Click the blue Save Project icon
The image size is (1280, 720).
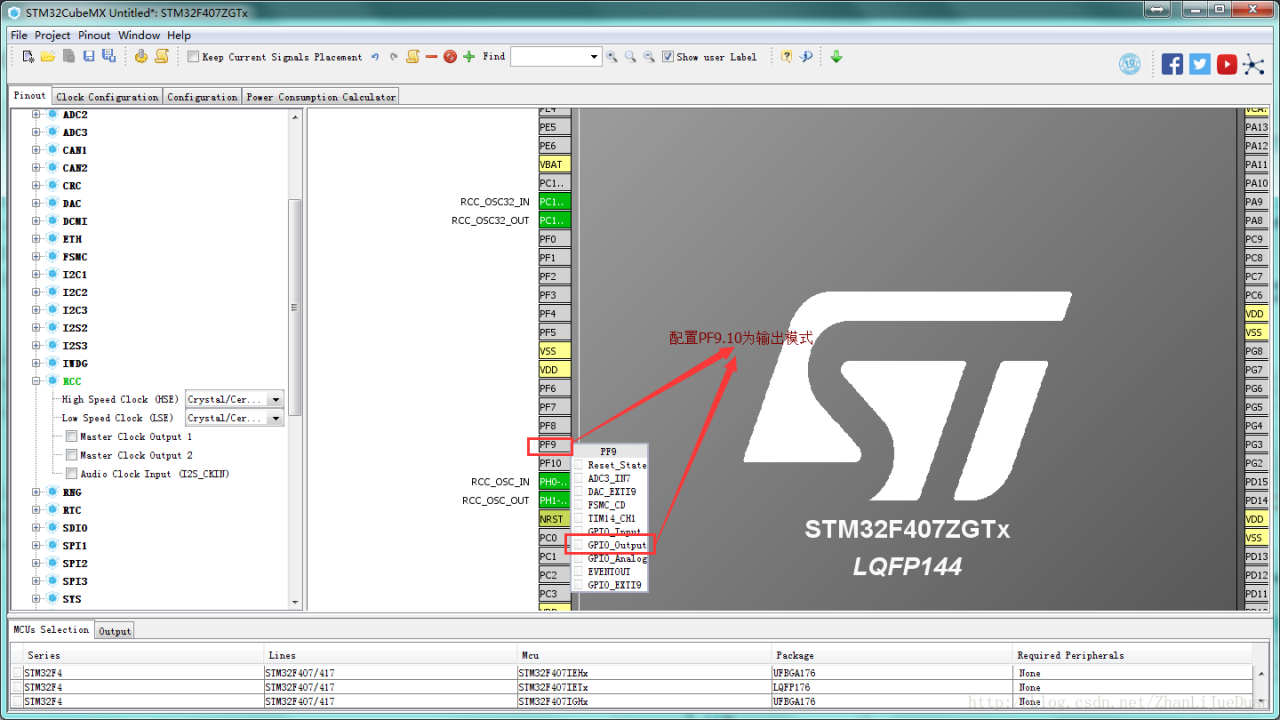click(88, 56)
